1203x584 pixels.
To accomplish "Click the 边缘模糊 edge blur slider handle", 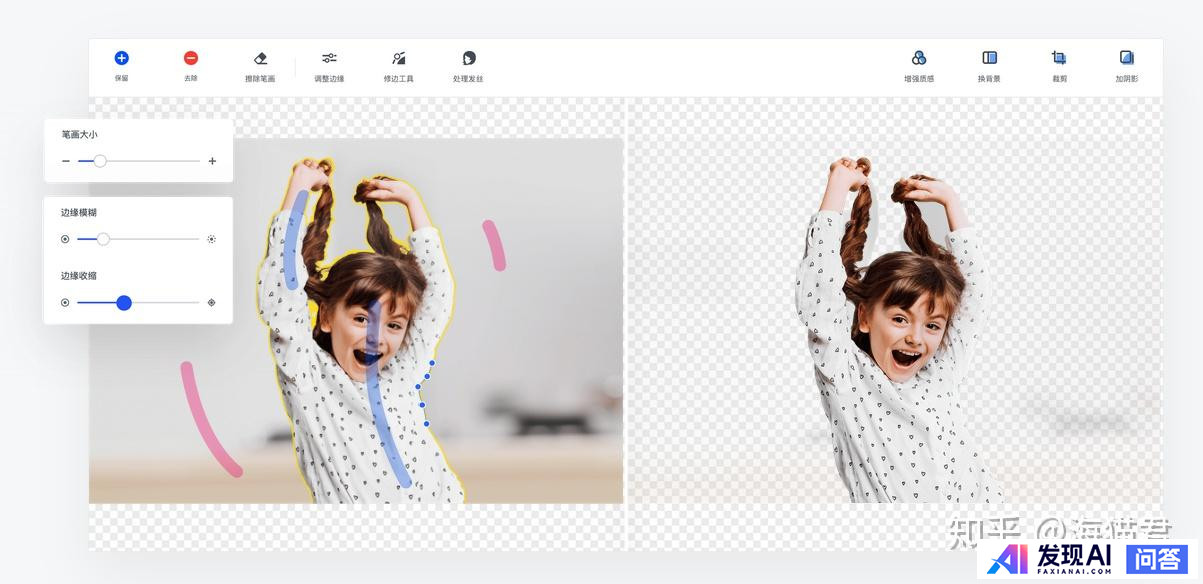I will 103,239.
